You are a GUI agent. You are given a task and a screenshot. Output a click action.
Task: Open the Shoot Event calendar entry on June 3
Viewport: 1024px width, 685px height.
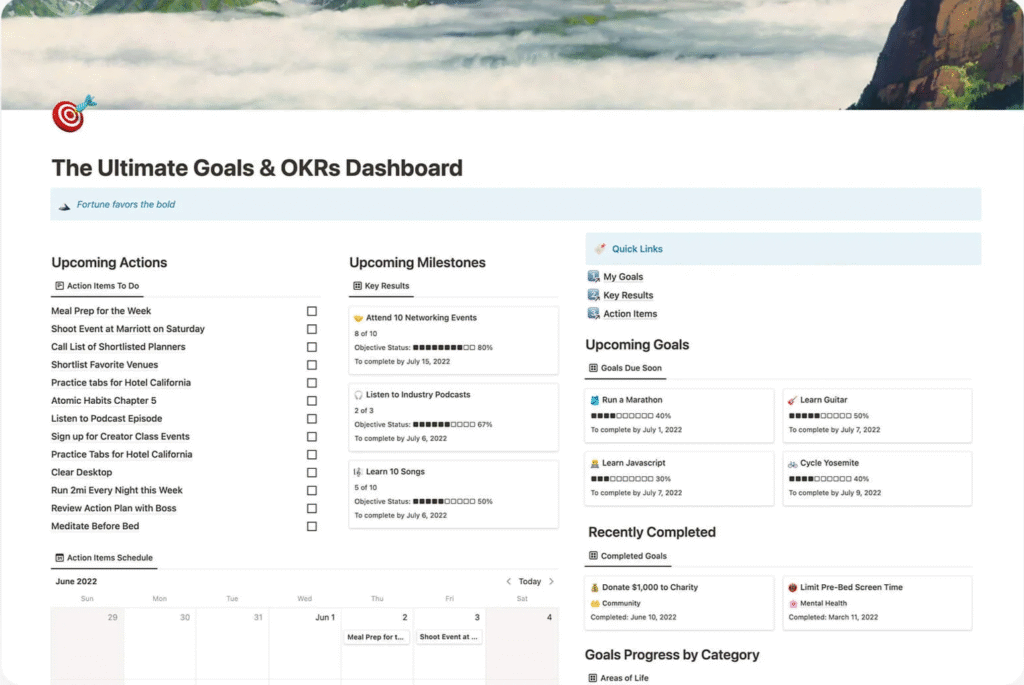point(449,636)
